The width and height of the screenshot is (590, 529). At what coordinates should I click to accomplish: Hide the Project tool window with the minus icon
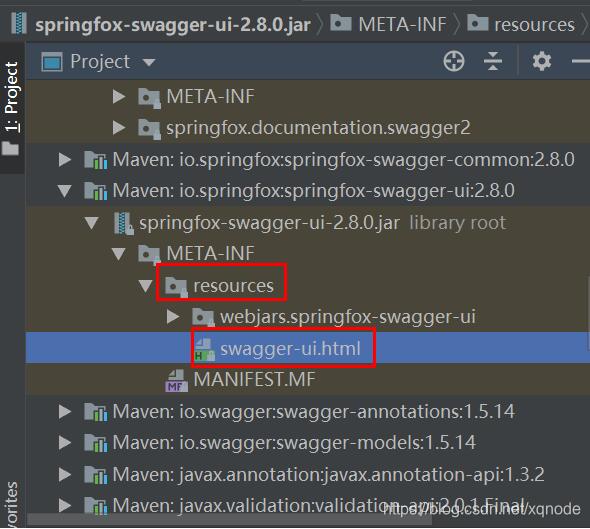tap(581, 61)
